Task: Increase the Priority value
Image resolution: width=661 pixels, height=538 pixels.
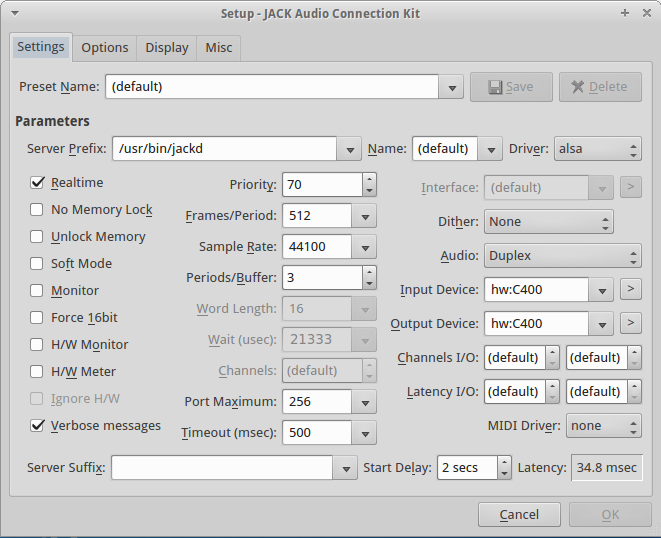Action: (x=369, y=179)
